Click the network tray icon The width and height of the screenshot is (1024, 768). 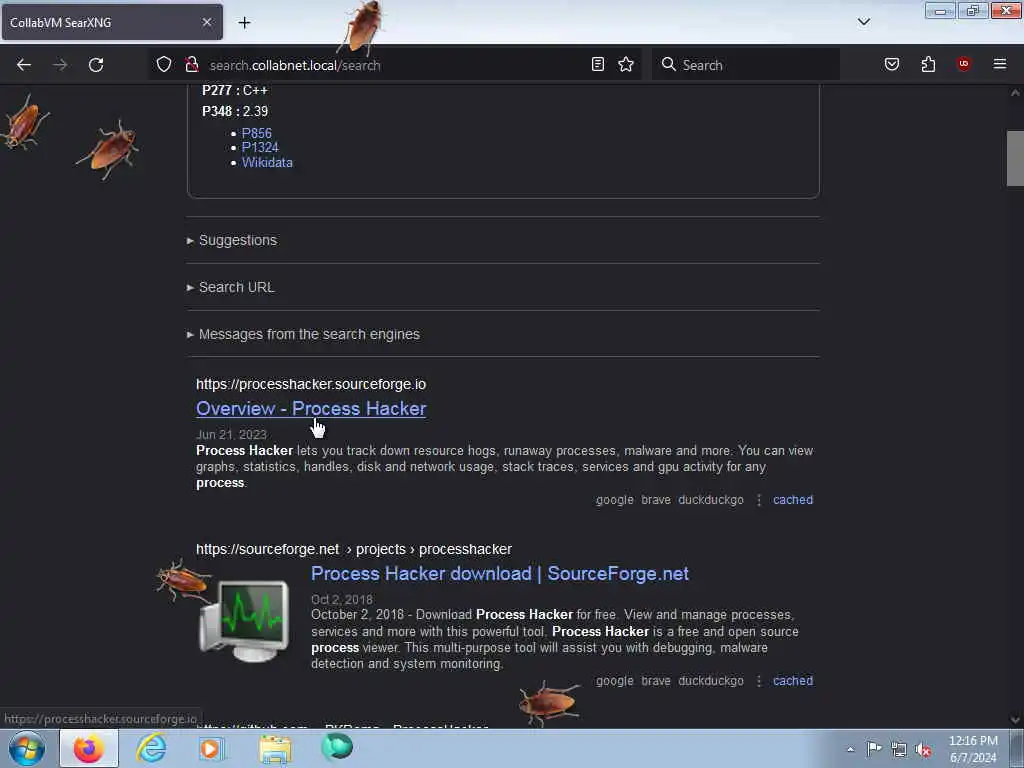point(899,750)
